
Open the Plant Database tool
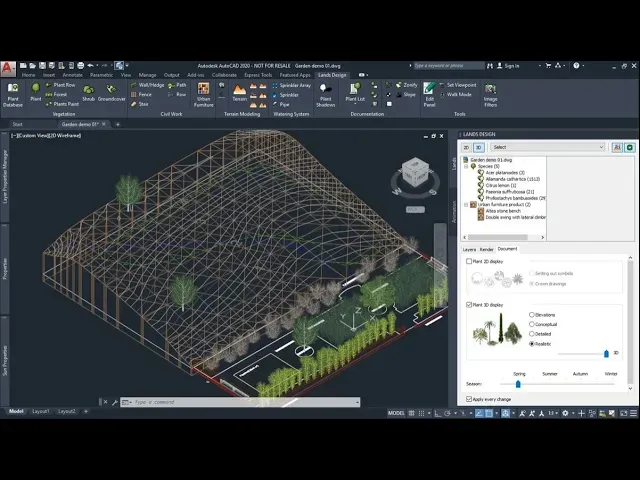(x=13, y=92)
